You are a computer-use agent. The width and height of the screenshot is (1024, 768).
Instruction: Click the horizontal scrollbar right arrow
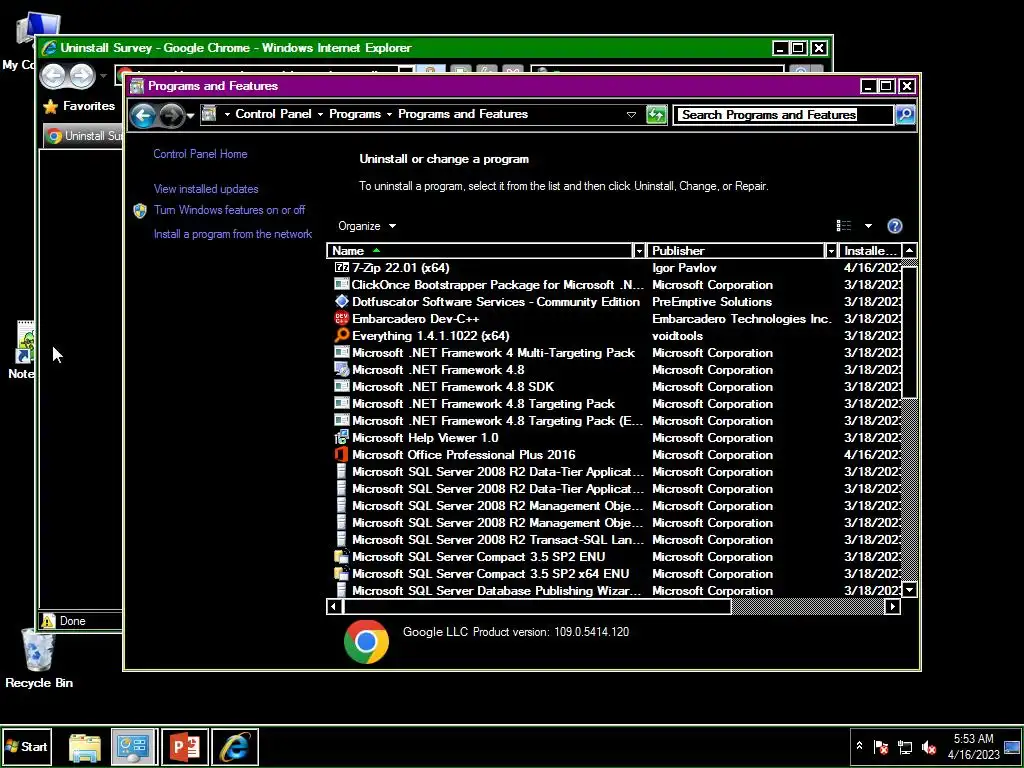892,607
